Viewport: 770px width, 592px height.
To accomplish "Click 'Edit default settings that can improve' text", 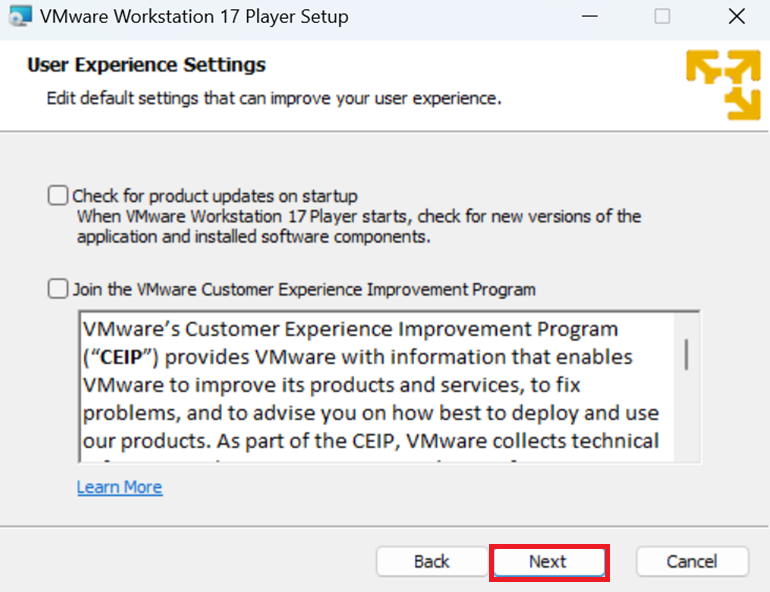I will pyautogui.click(x=274, y=98).
